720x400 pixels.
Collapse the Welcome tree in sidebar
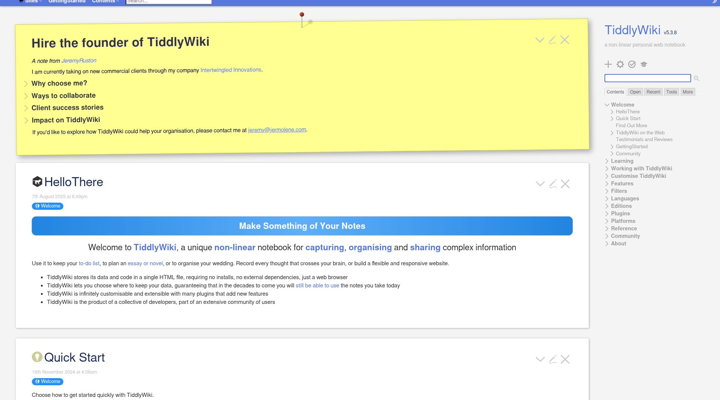tap(607, 105)
